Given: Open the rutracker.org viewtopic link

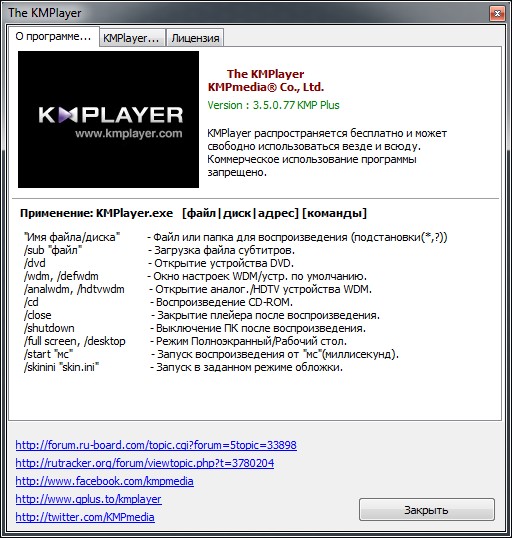Looking at the screenshot, I should [145, 463].
